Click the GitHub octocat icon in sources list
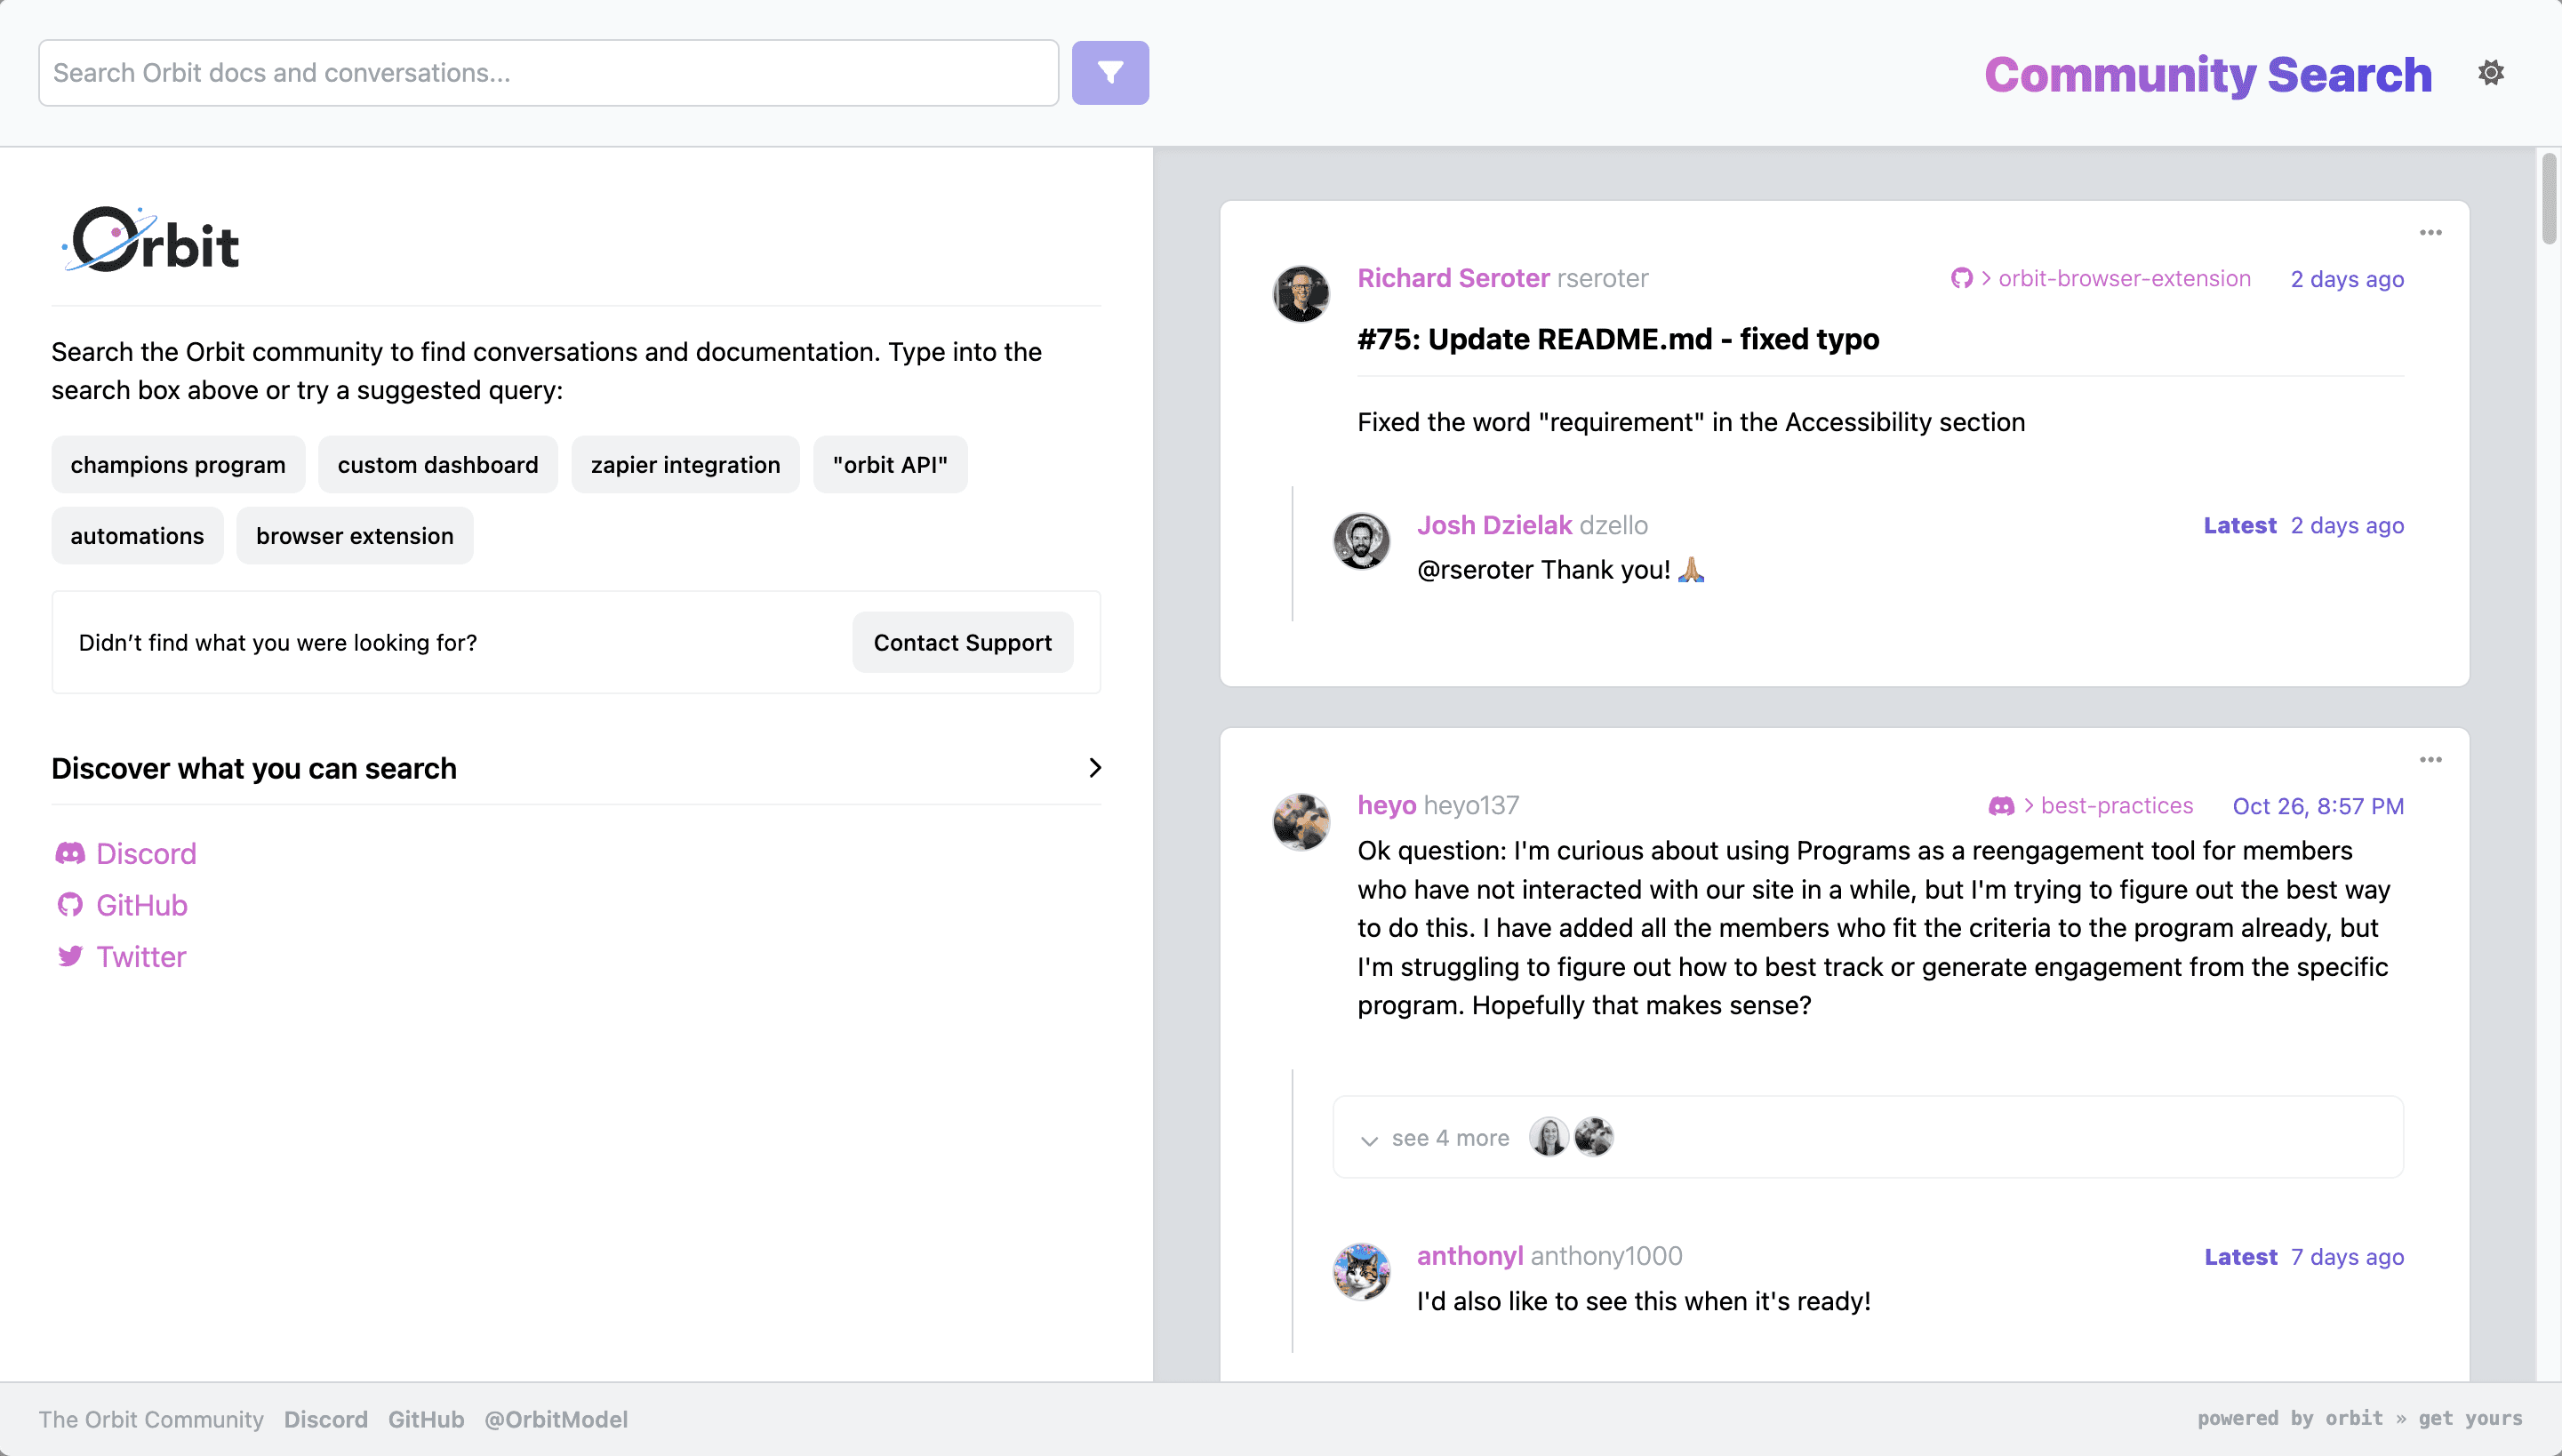Image resolution: width=2562 pixels, height=1456 pixels. [x=70, y=905]
